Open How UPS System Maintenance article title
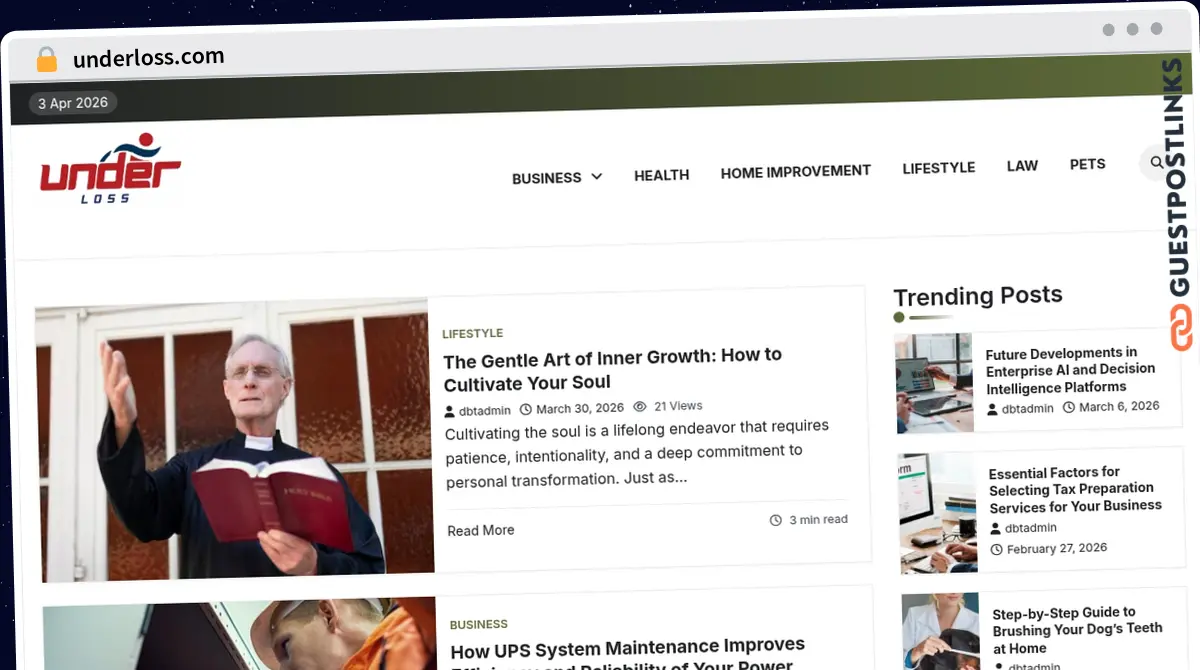1200x670 pixels. click(x=627, y=655)
